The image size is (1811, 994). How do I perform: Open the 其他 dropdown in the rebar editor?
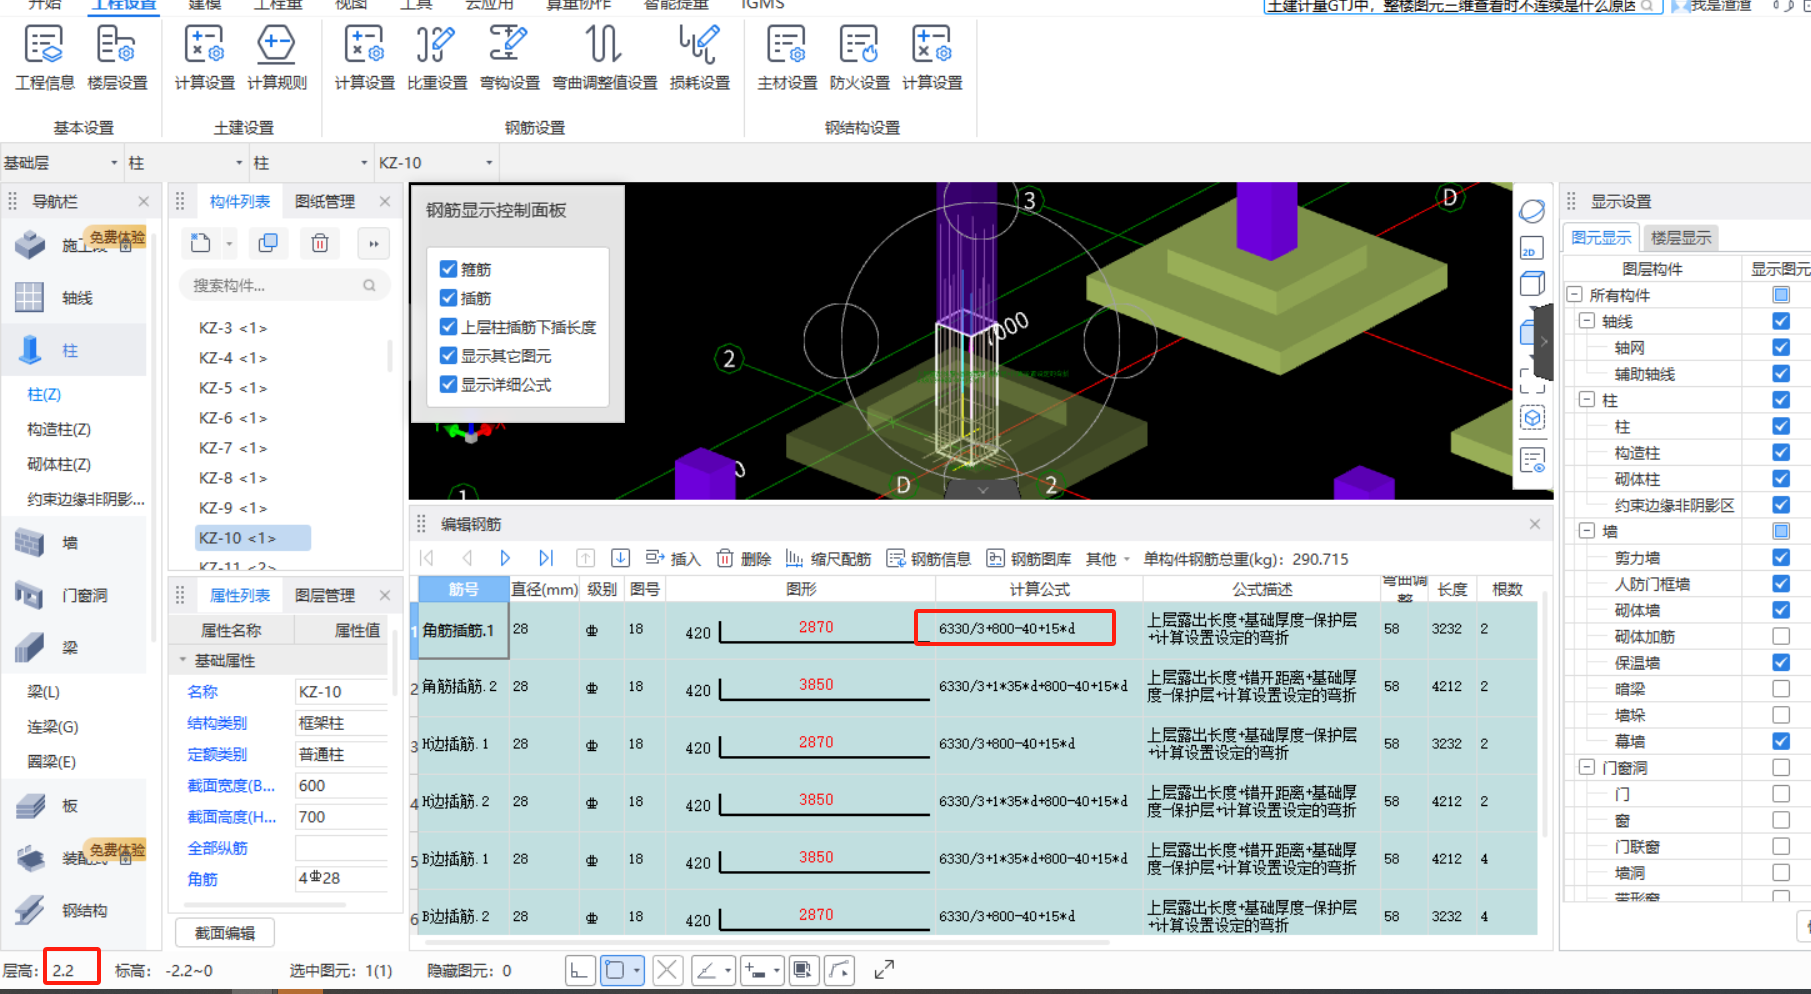(1108, 558)
